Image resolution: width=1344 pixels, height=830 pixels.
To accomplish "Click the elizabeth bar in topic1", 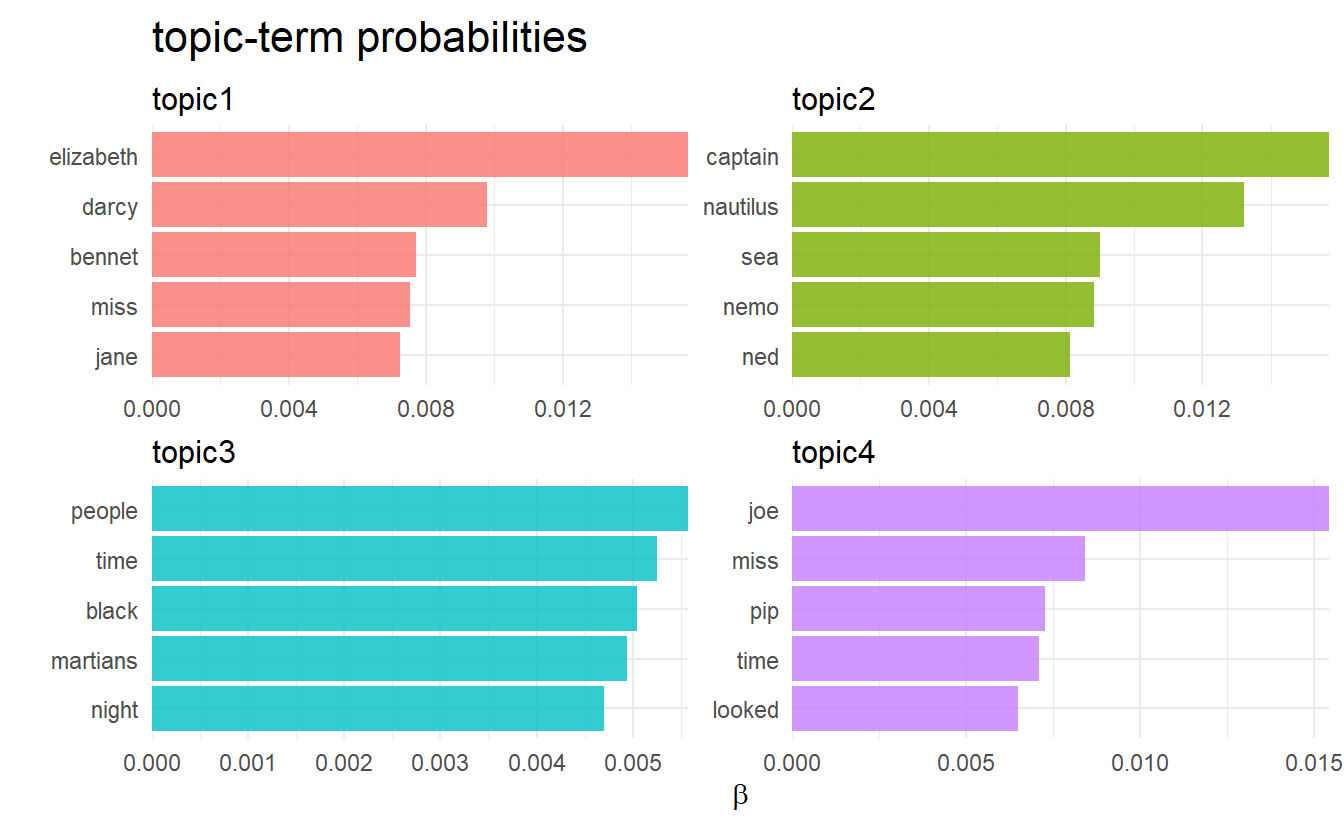I will click(x=420, y=155).
